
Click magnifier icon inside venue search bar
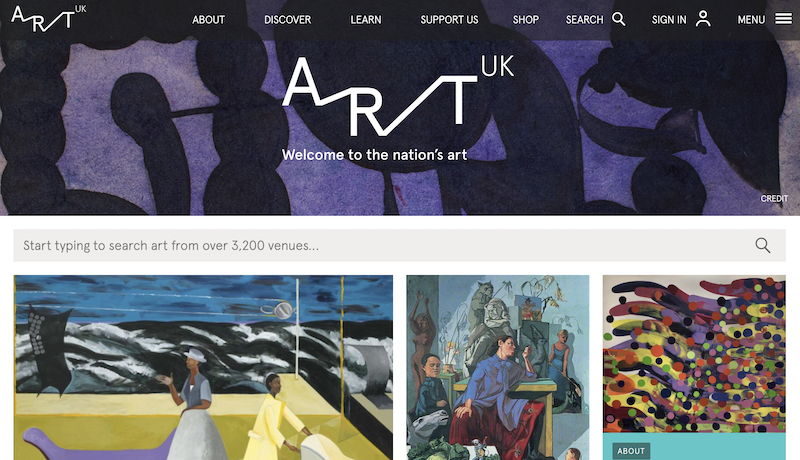(x=763, y=245)
